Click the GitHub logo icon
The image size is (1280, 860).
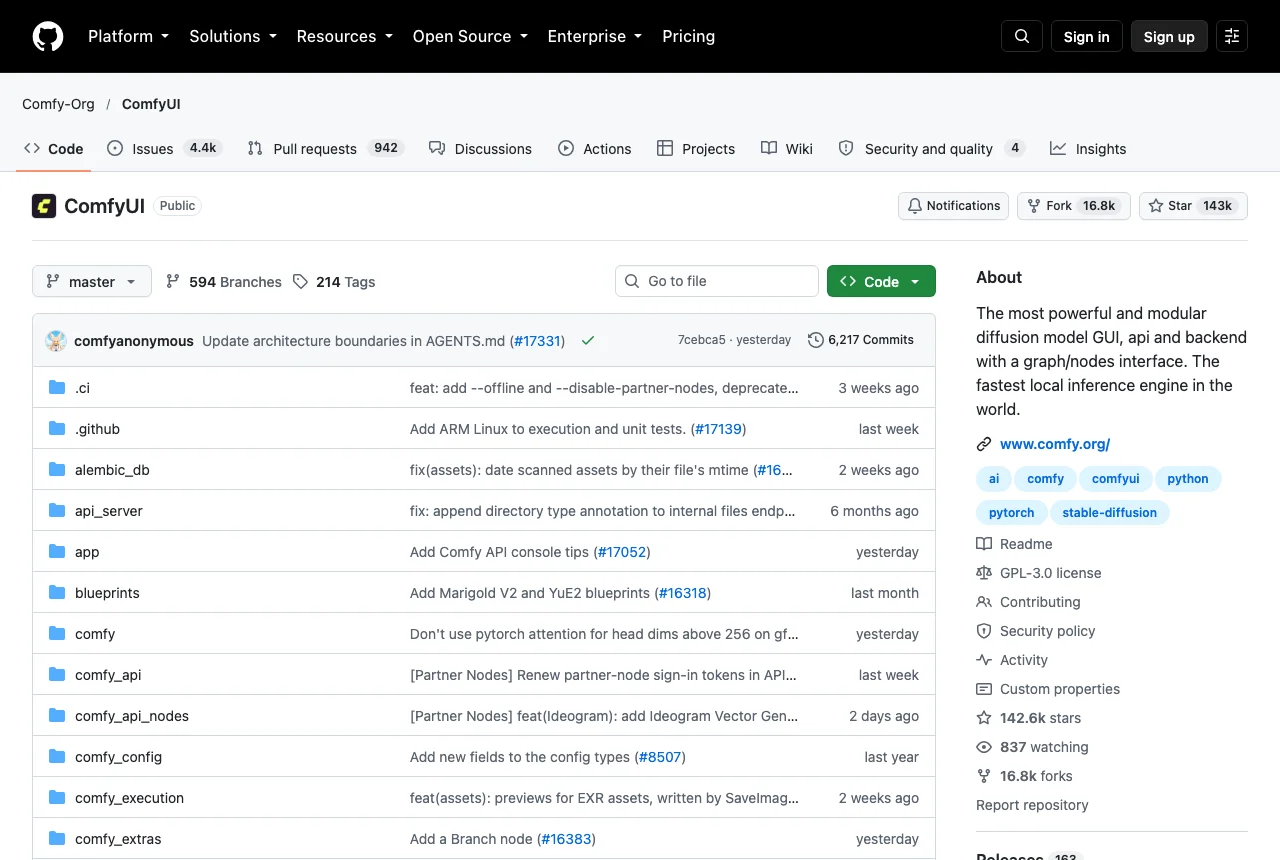48,36
